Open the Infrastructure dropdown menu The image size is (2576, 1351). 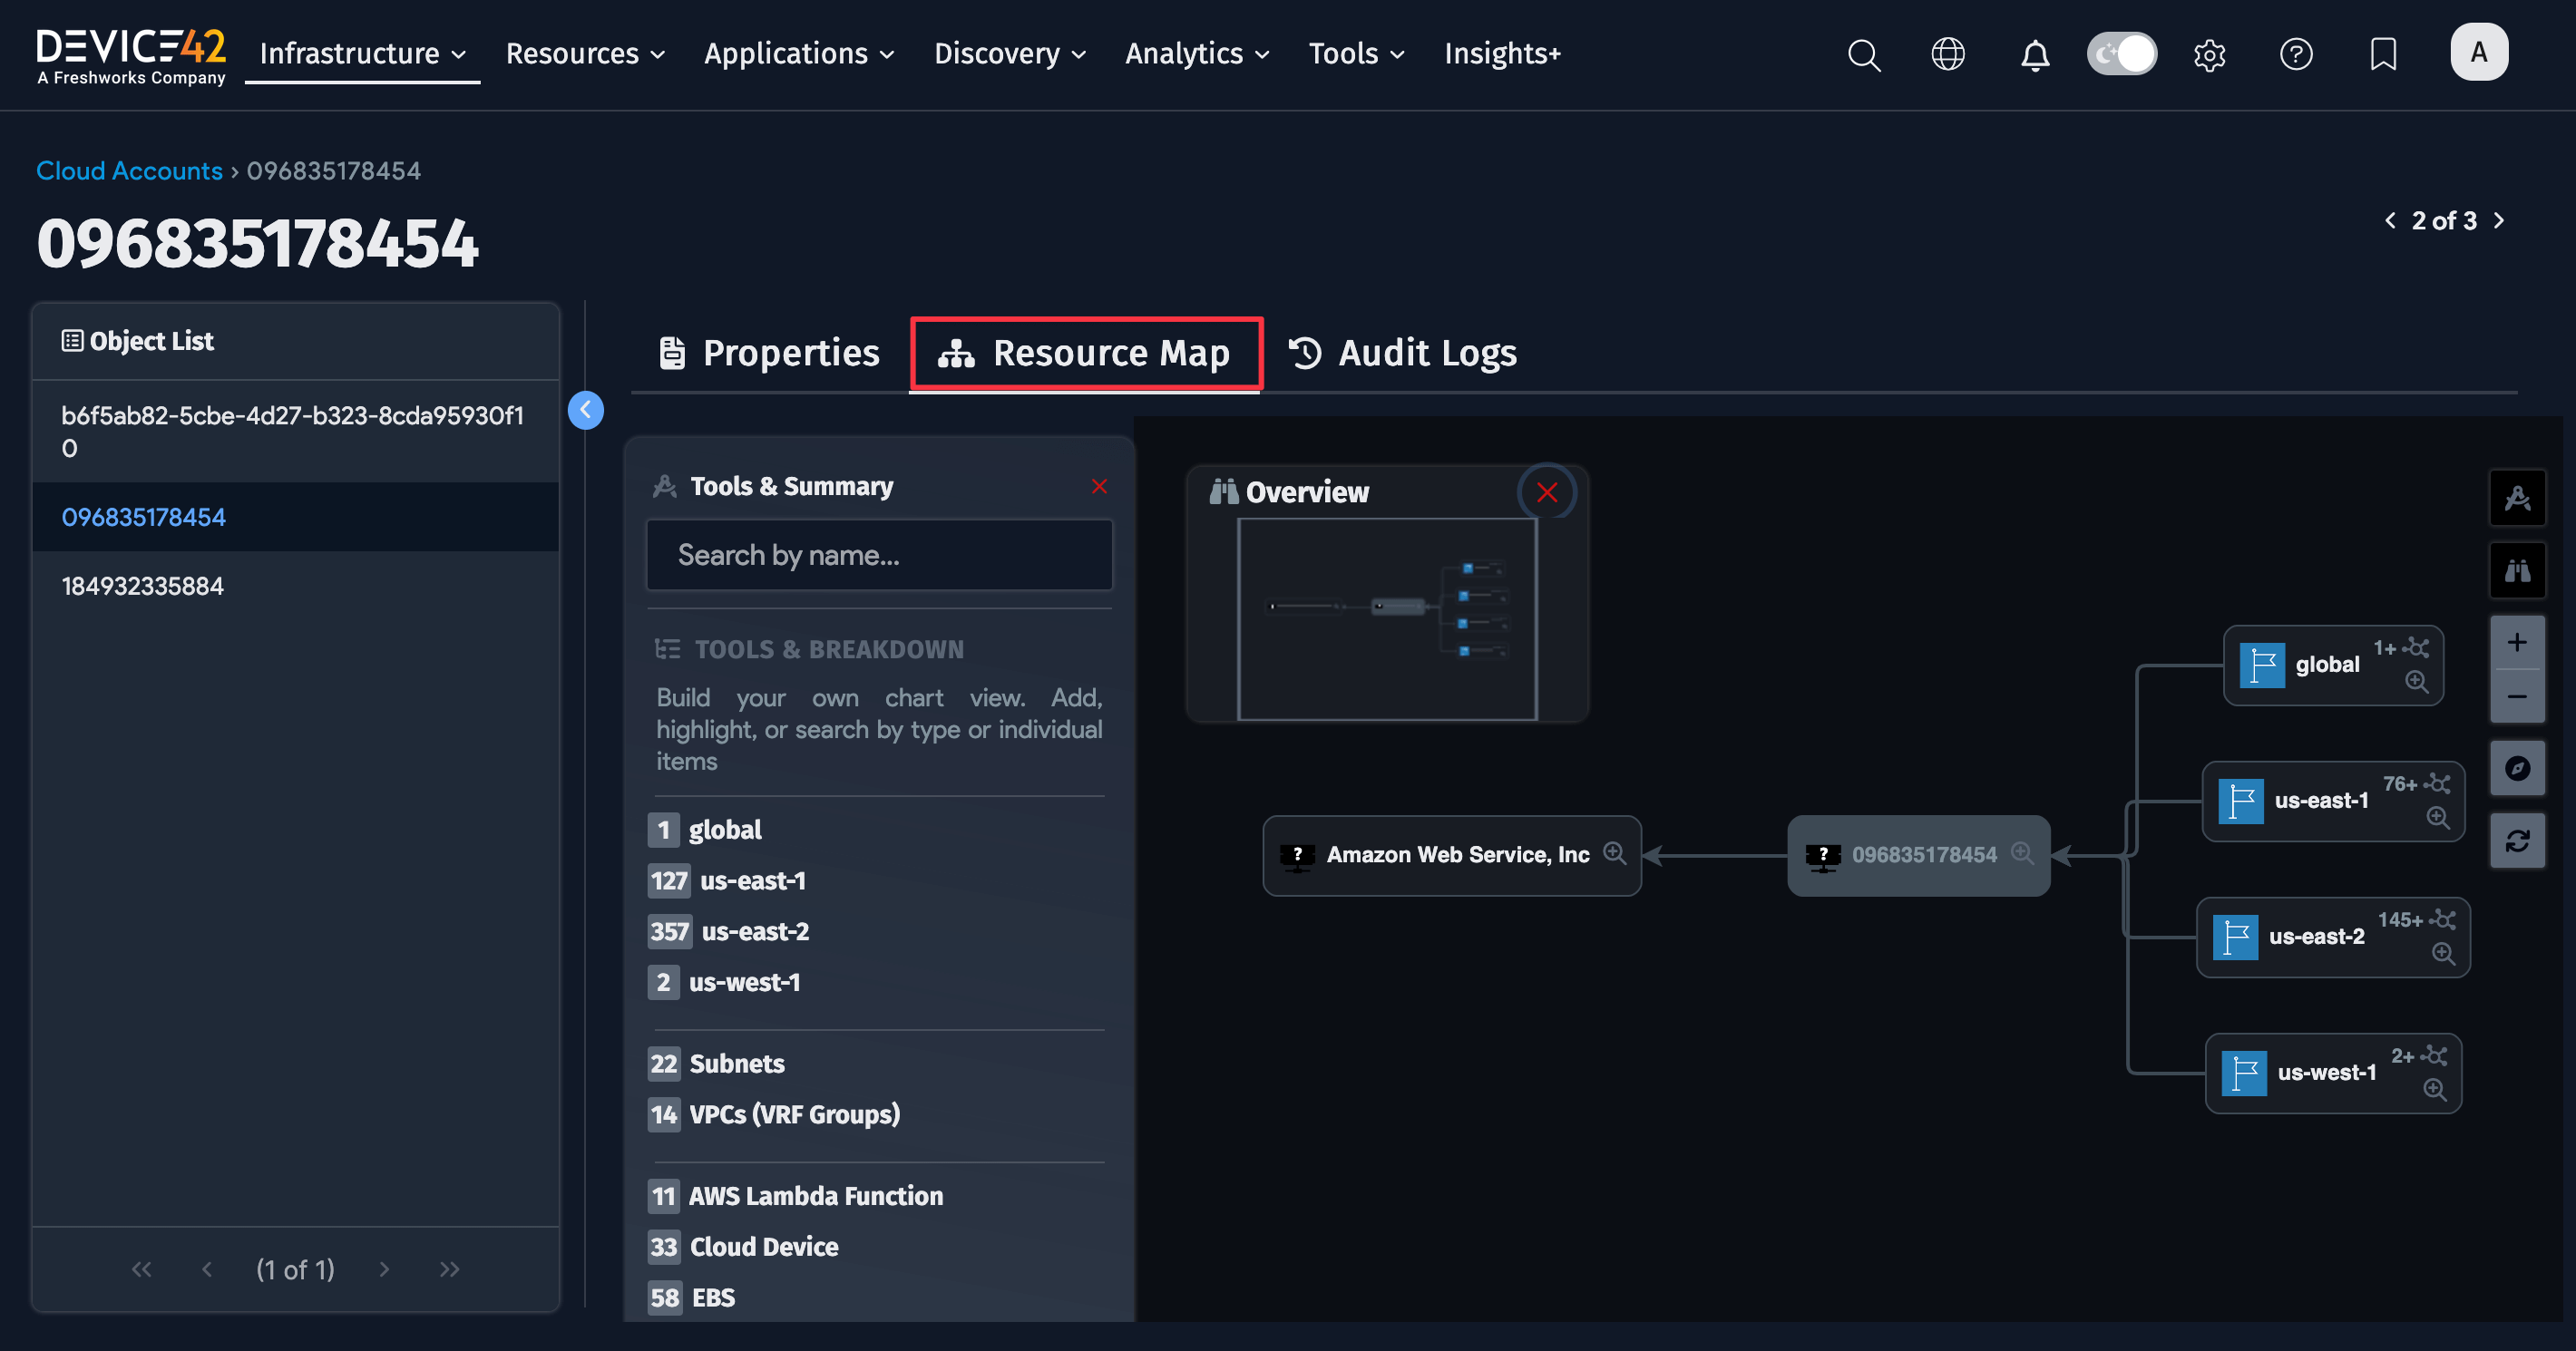362,54
